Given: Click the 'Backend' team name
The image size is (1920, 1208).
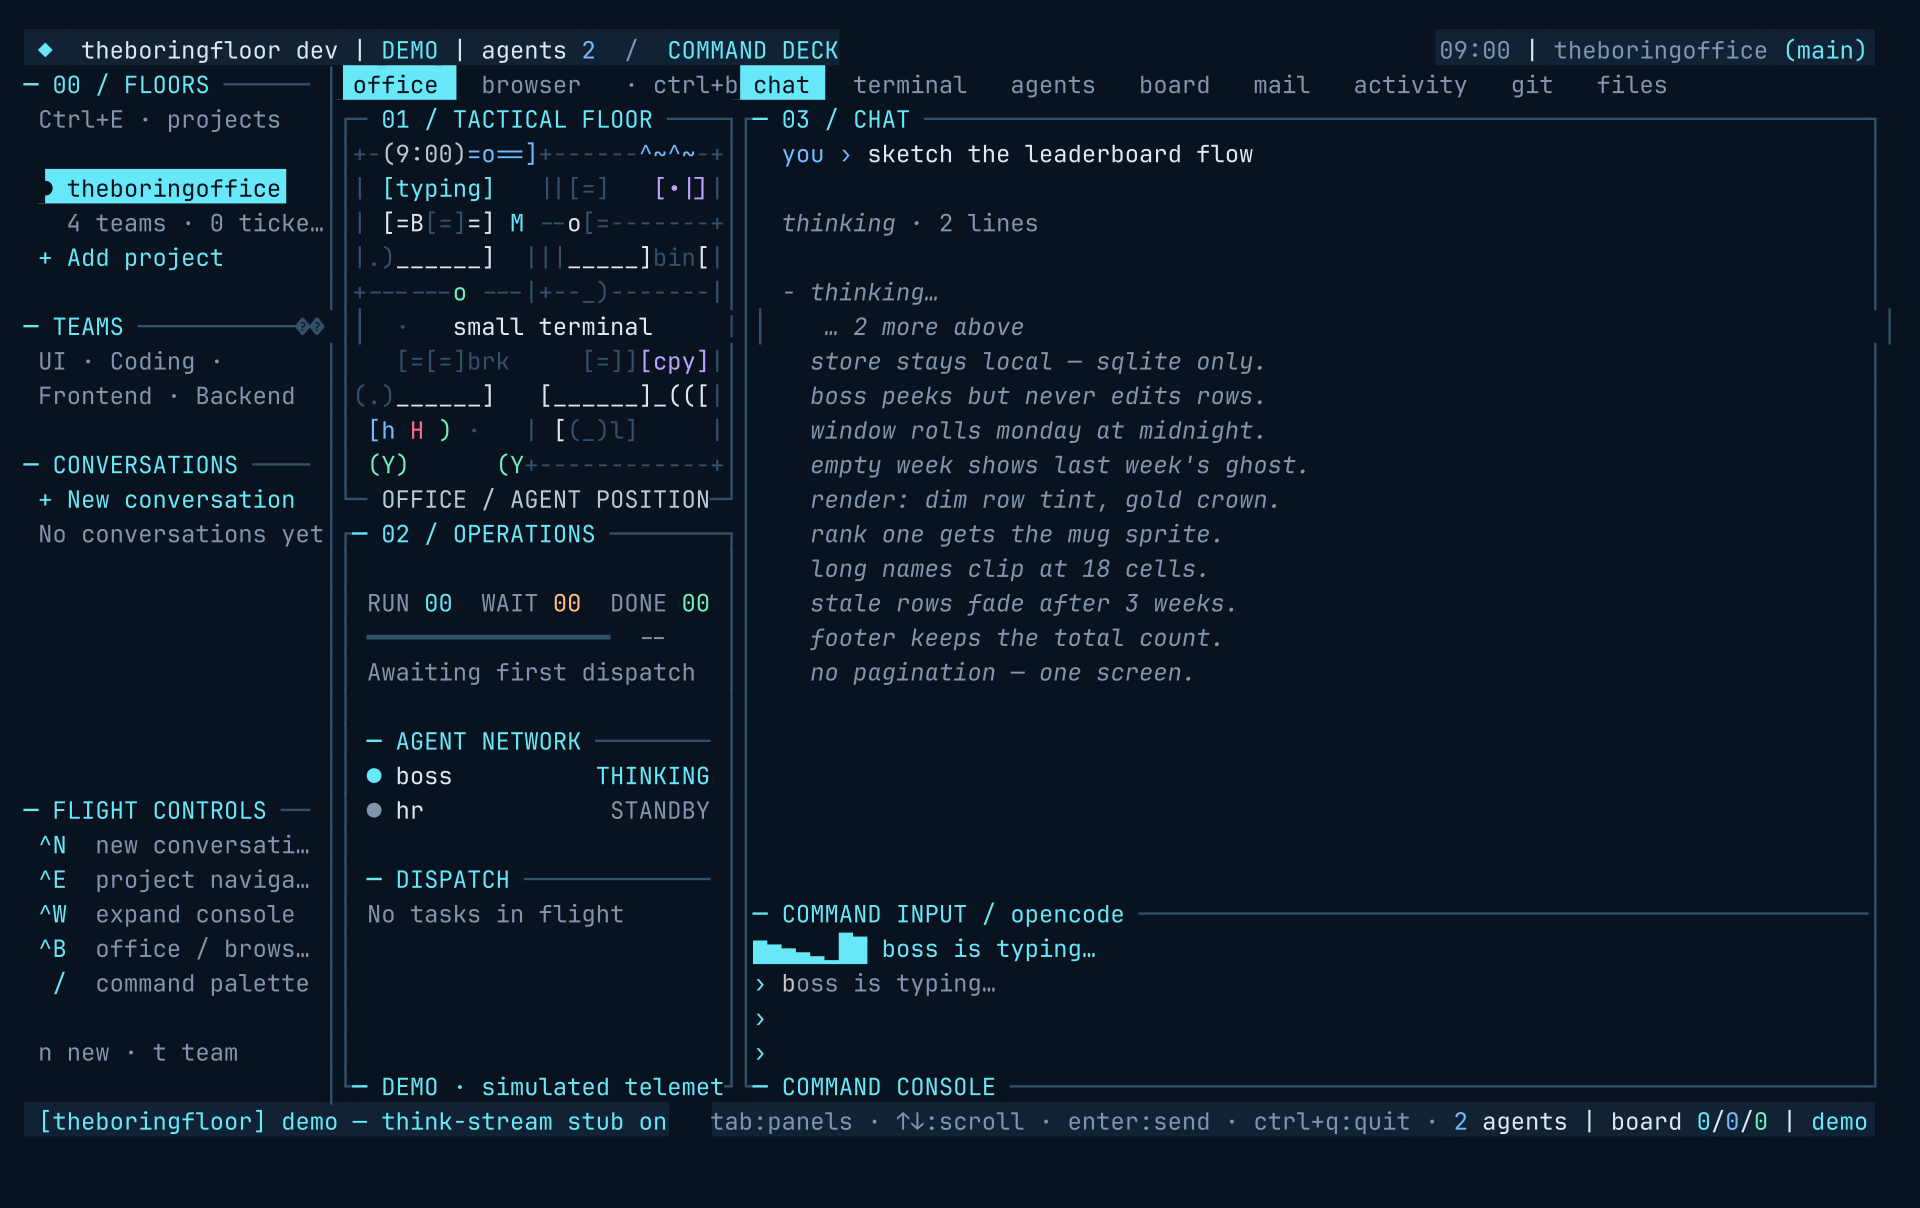Looking at the screenshot, I should click(x=245, y=397).
